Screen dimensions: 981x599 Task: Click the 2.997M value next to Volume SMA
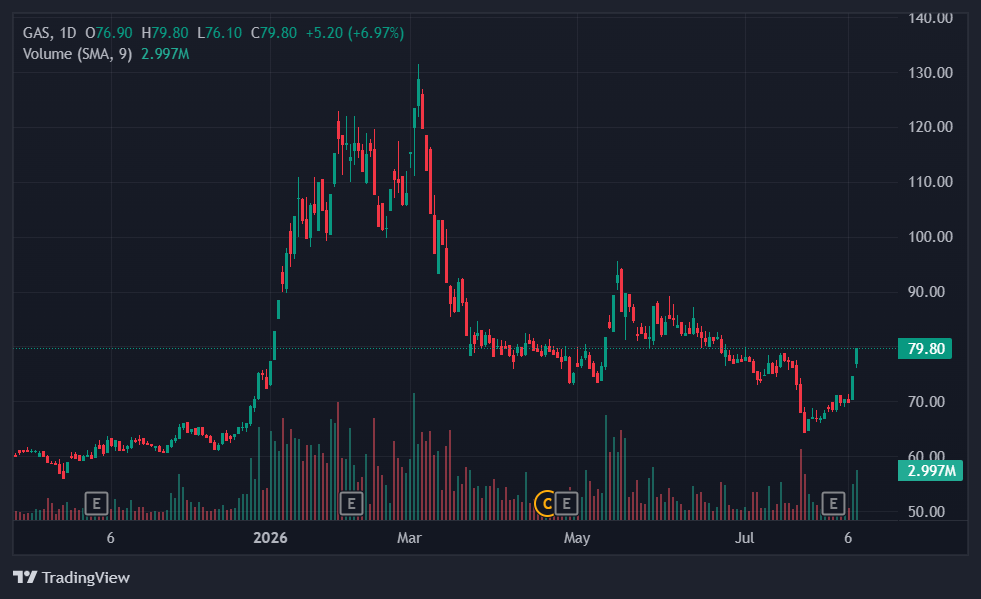165,54
